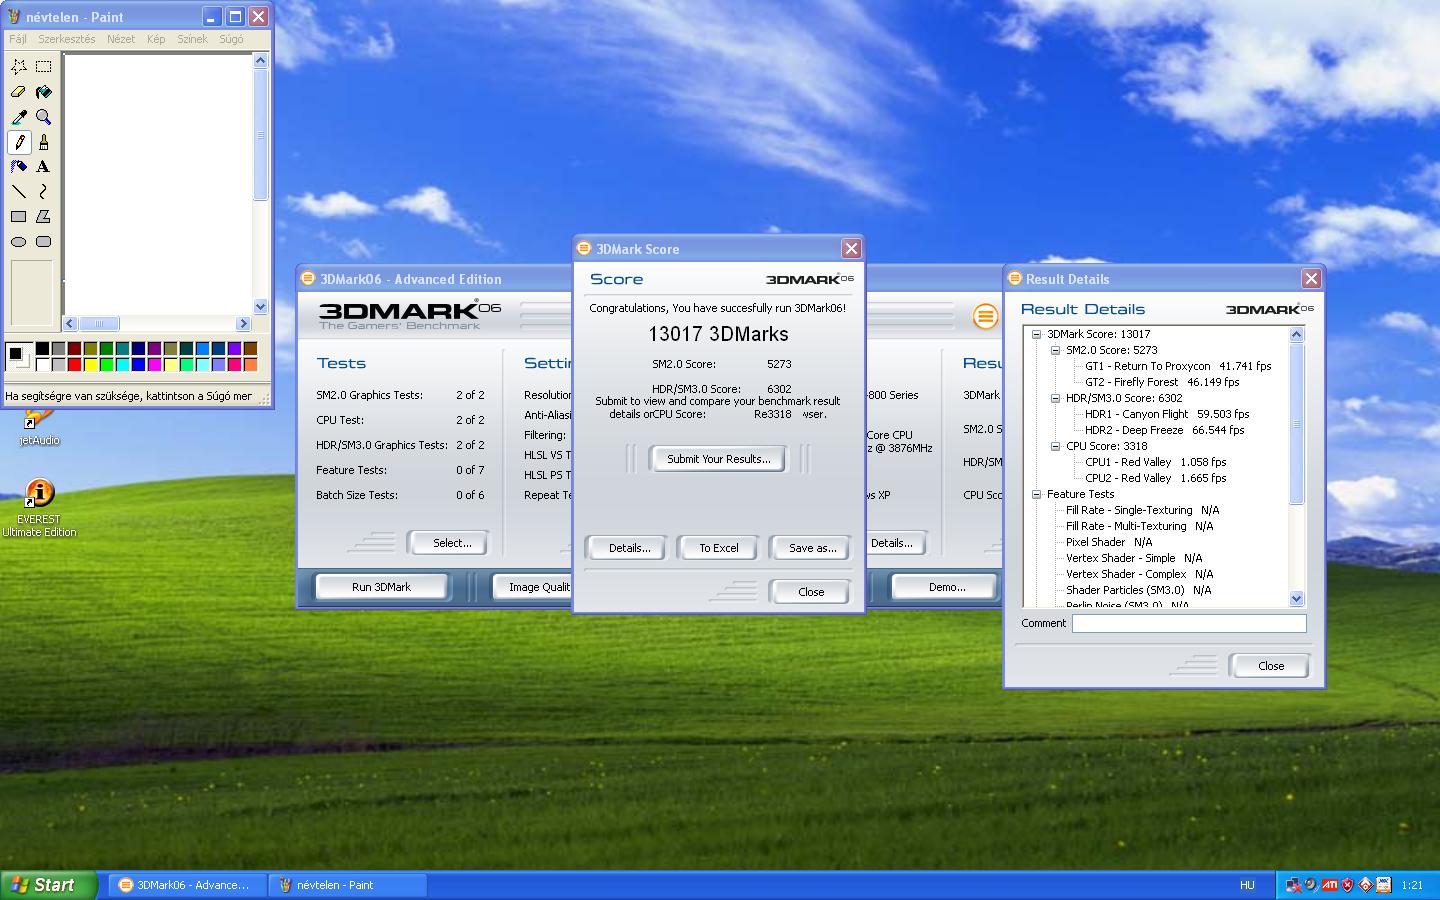Click the Submit Your Results button
The width and height of the screenshot is (1440, 900).
point(719,459)
